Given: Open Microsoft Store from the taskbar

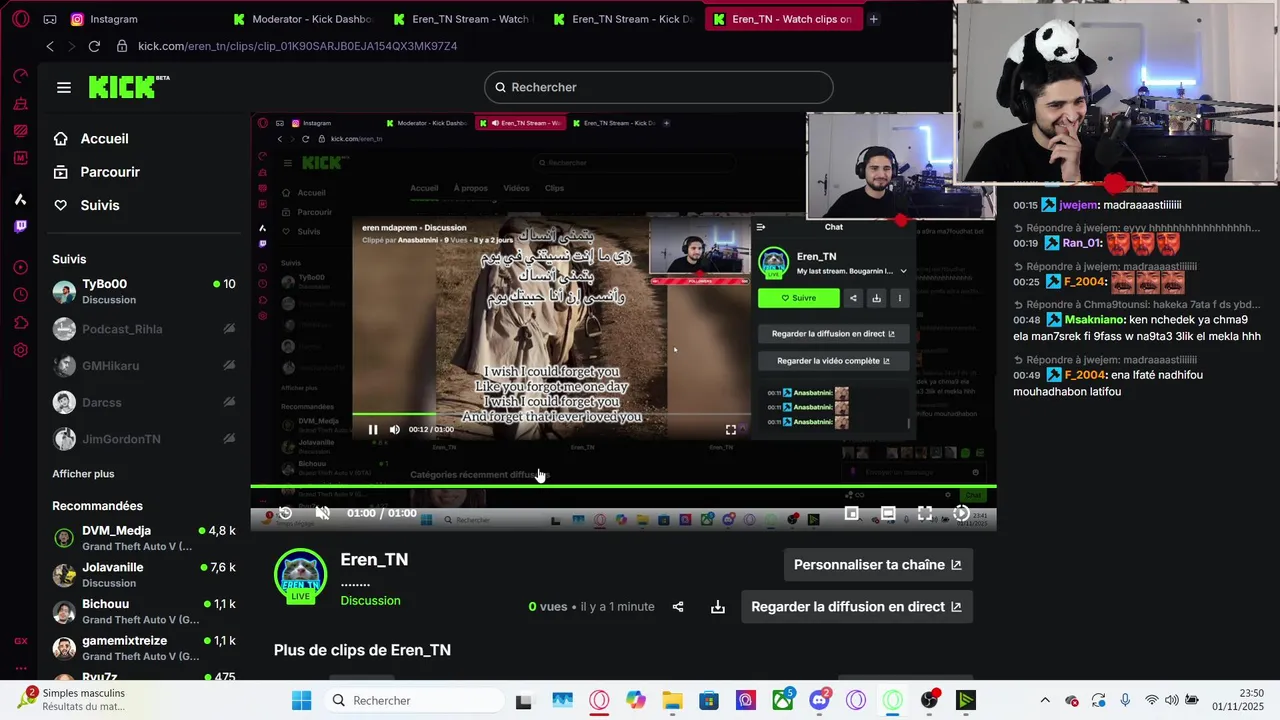Looking at the screenshot, I should [709, 700].
